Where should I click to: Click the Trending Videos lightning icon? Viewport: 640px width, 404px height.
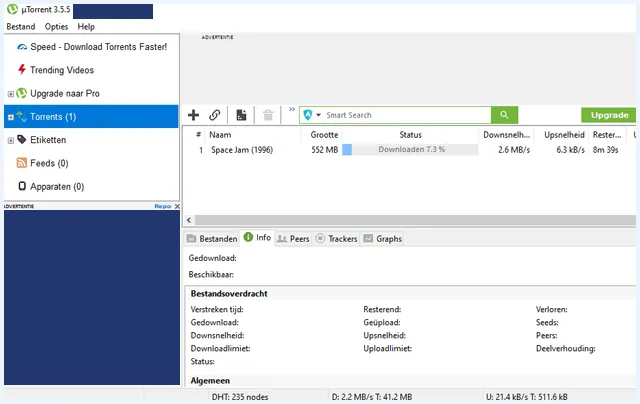click(x=22, y=69)
